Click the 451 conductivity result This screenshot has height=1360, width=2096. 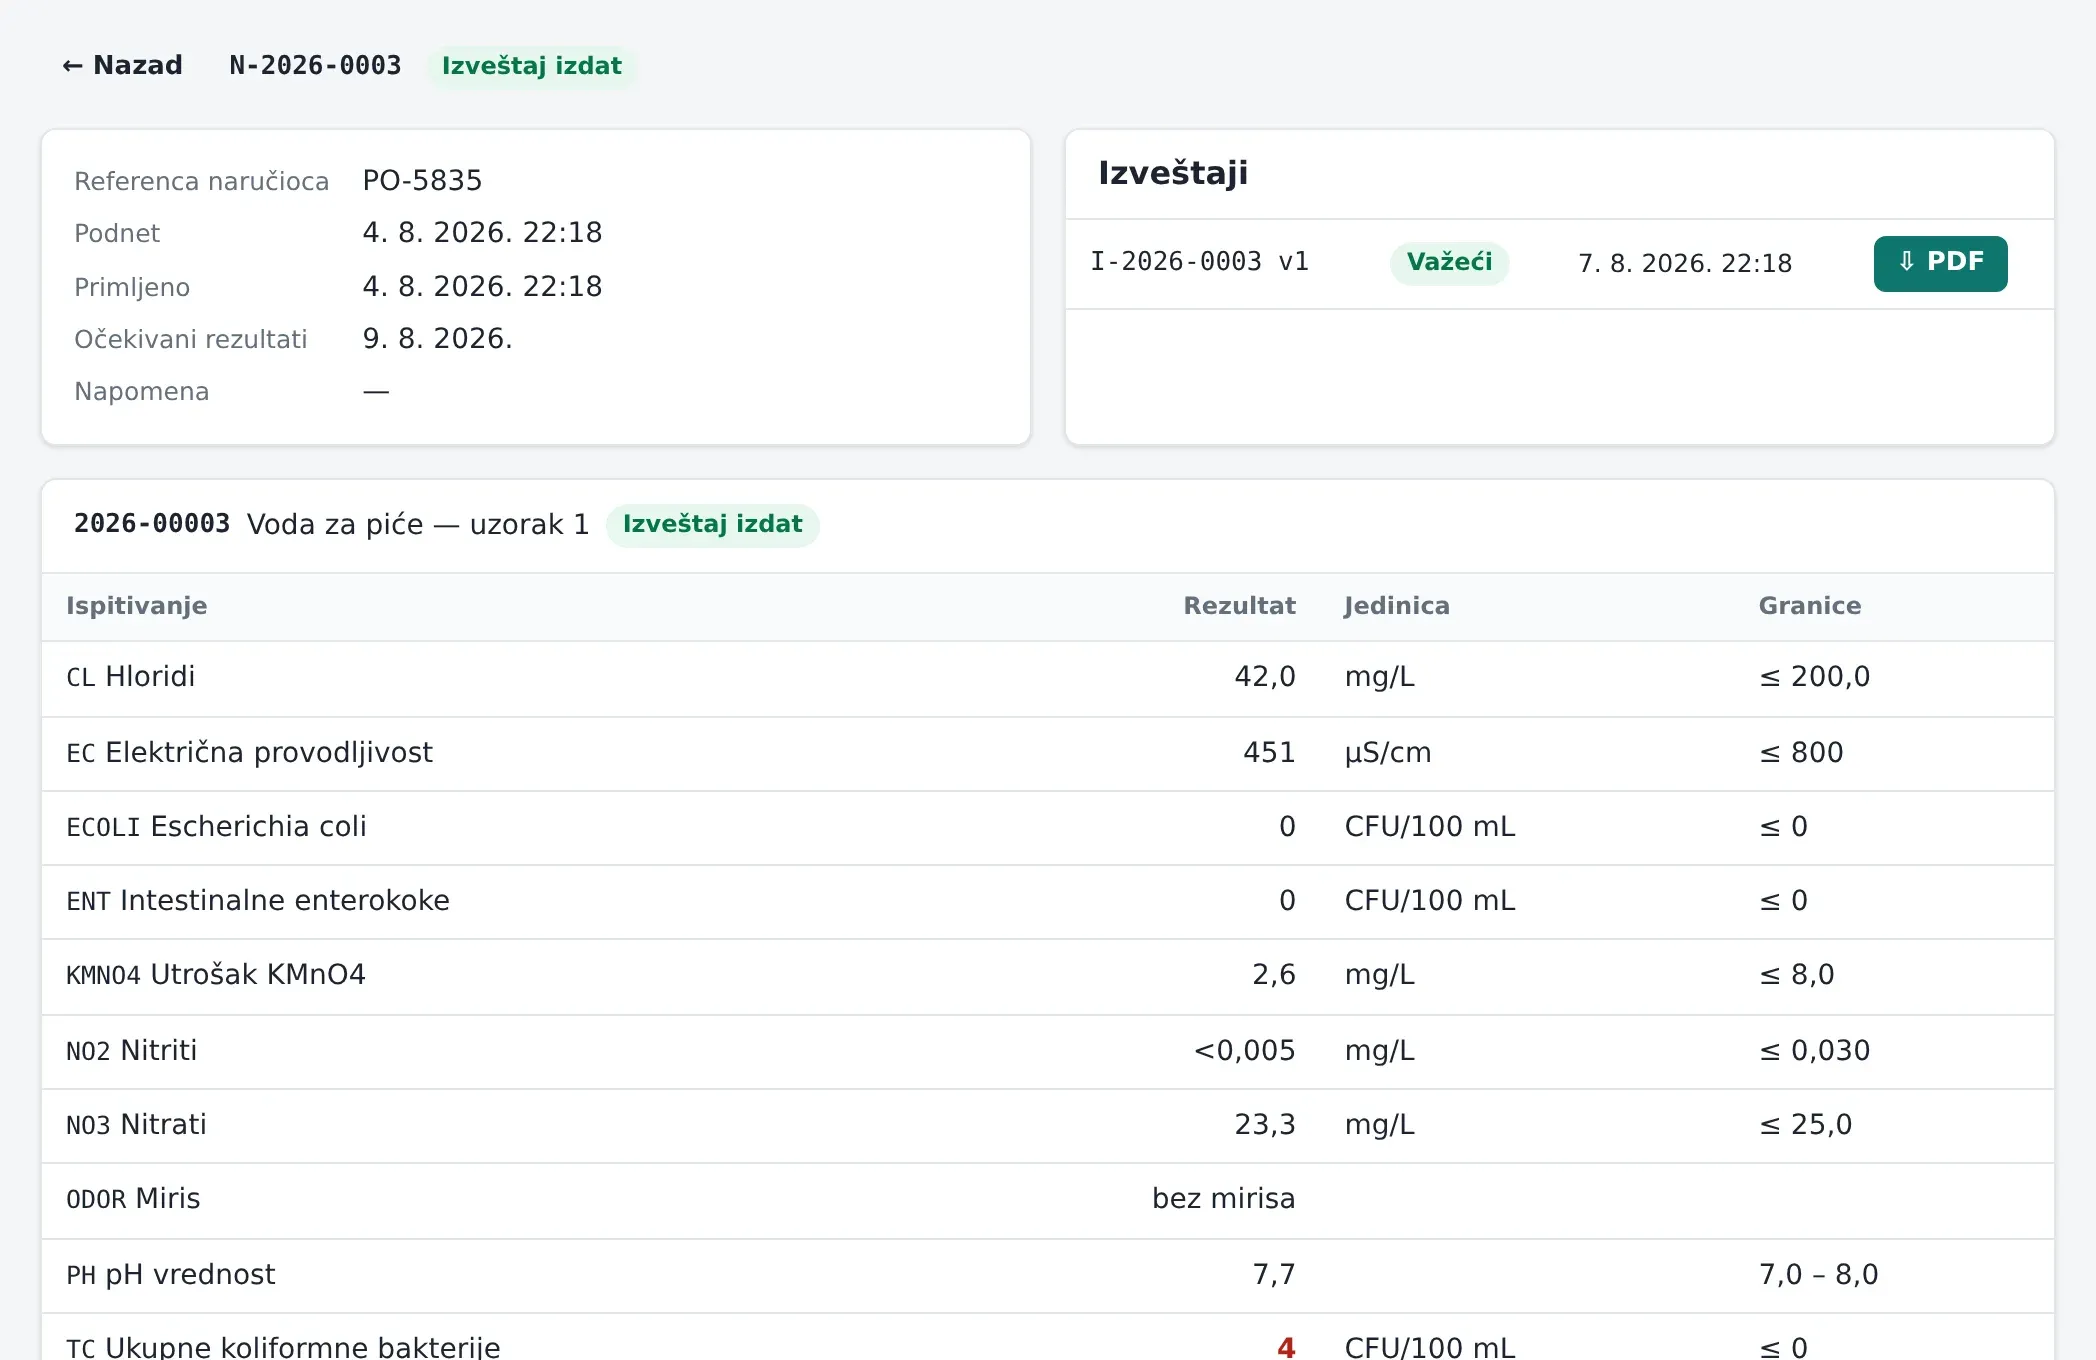coord(1269,753)
